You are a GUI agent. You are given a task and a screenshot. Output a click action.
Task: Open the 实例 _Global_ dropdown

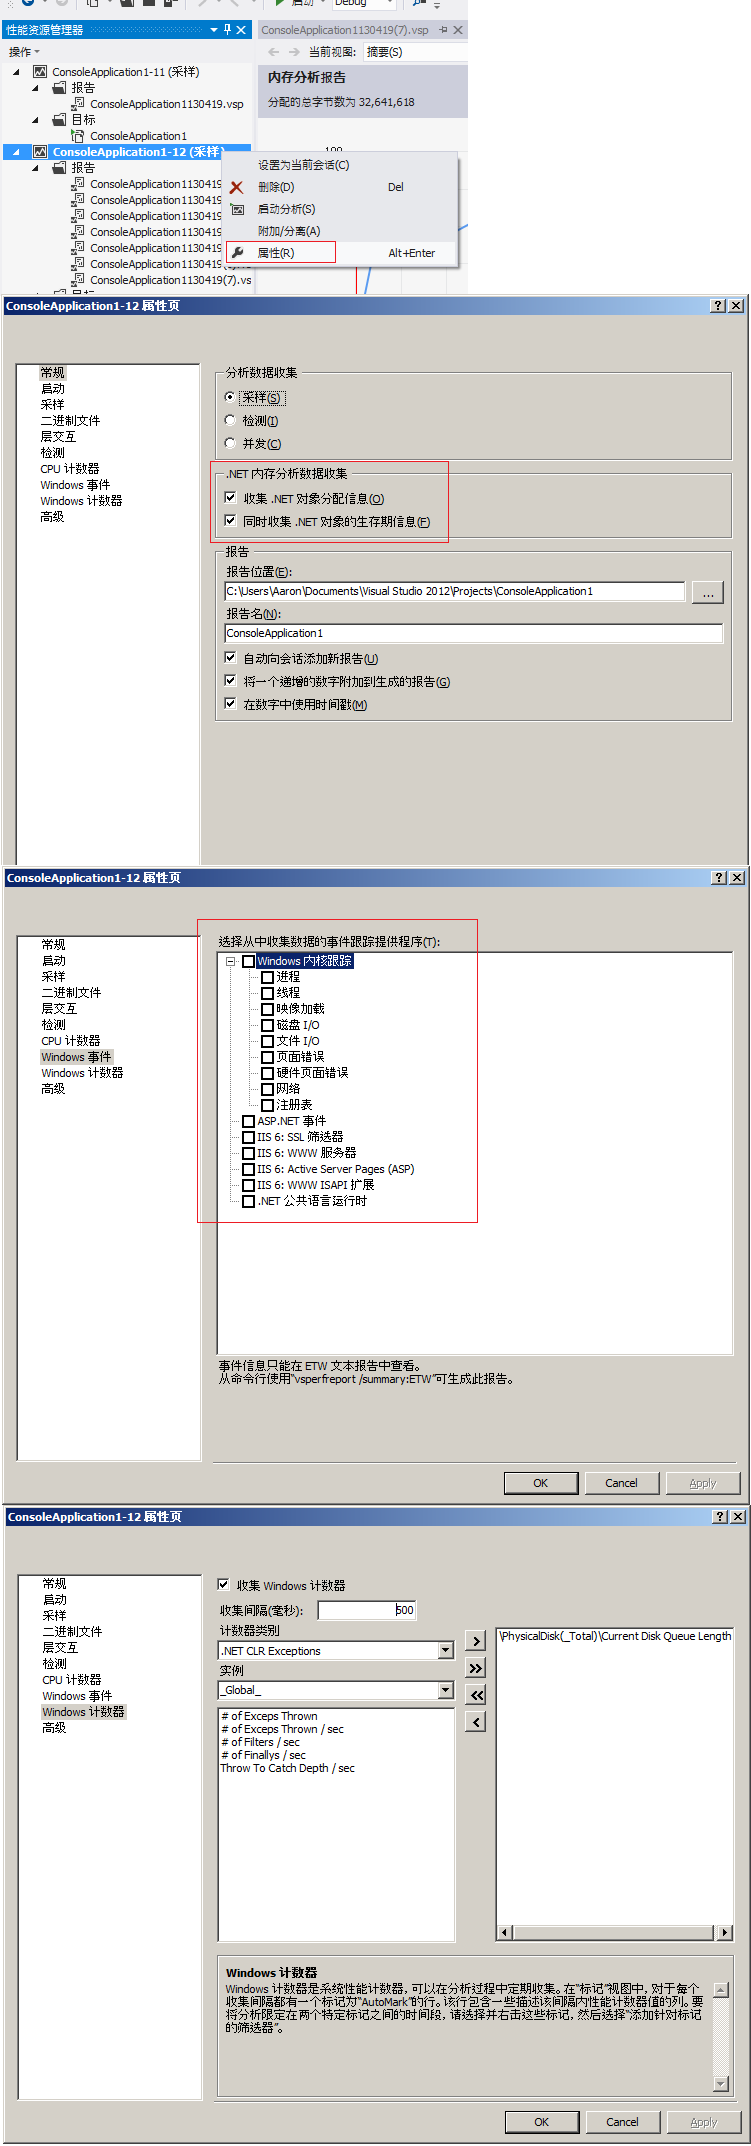point(446,1690)
